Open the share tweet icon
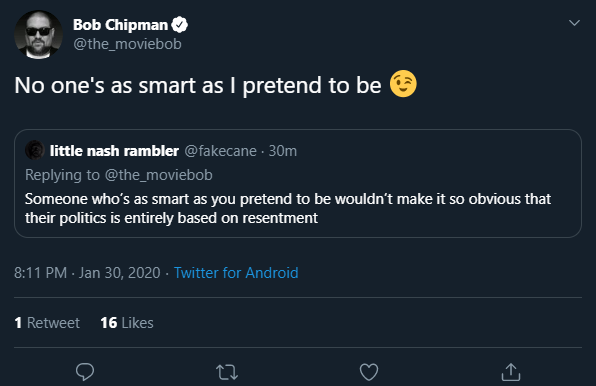 (x=511, y=372)
